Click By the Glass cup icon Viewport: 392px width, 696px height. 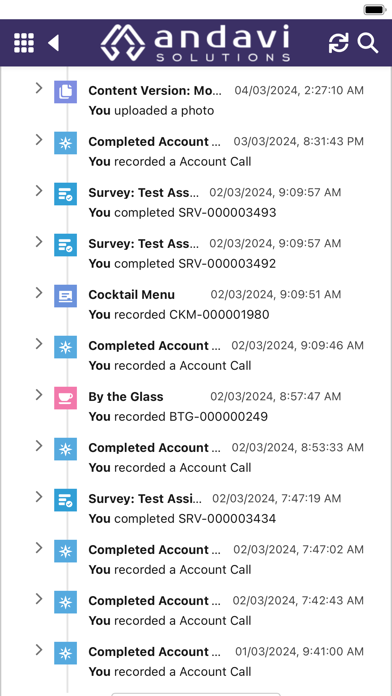point(66,398)
